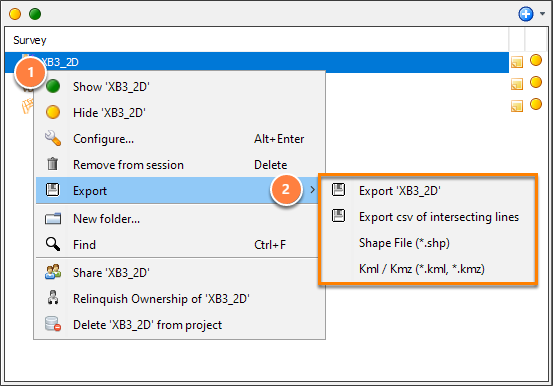Screen dimensions: 553x386
Task: Click yellow square icon on second survey row
Action: [x=517, y=84]
